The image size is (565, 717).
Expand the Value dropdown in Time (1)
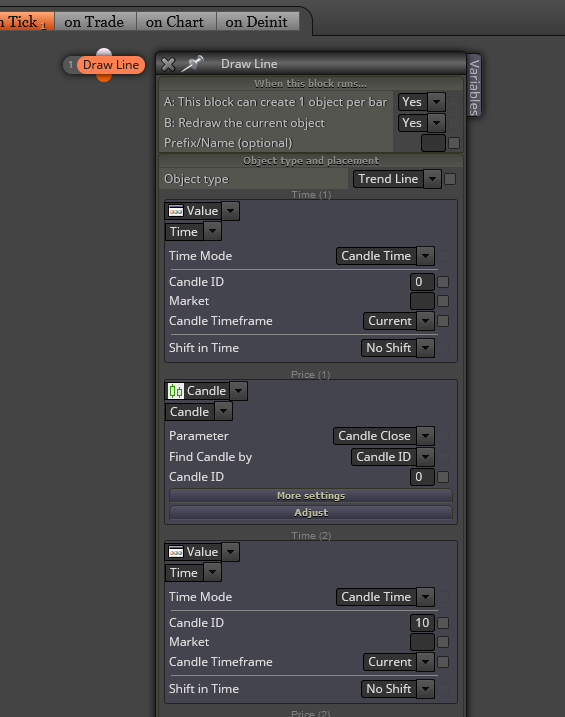[230, 211]
